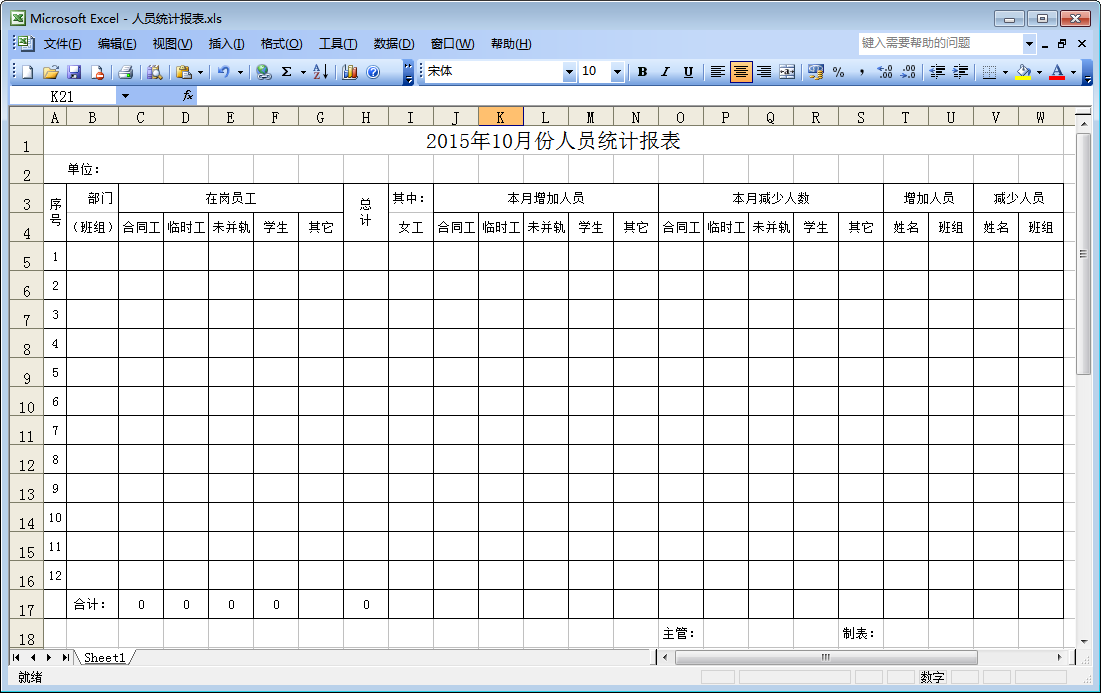Apply the red font color
Image resolution: width=1101 pixels, height=693 pixels.
click(x=1057, y=72)
